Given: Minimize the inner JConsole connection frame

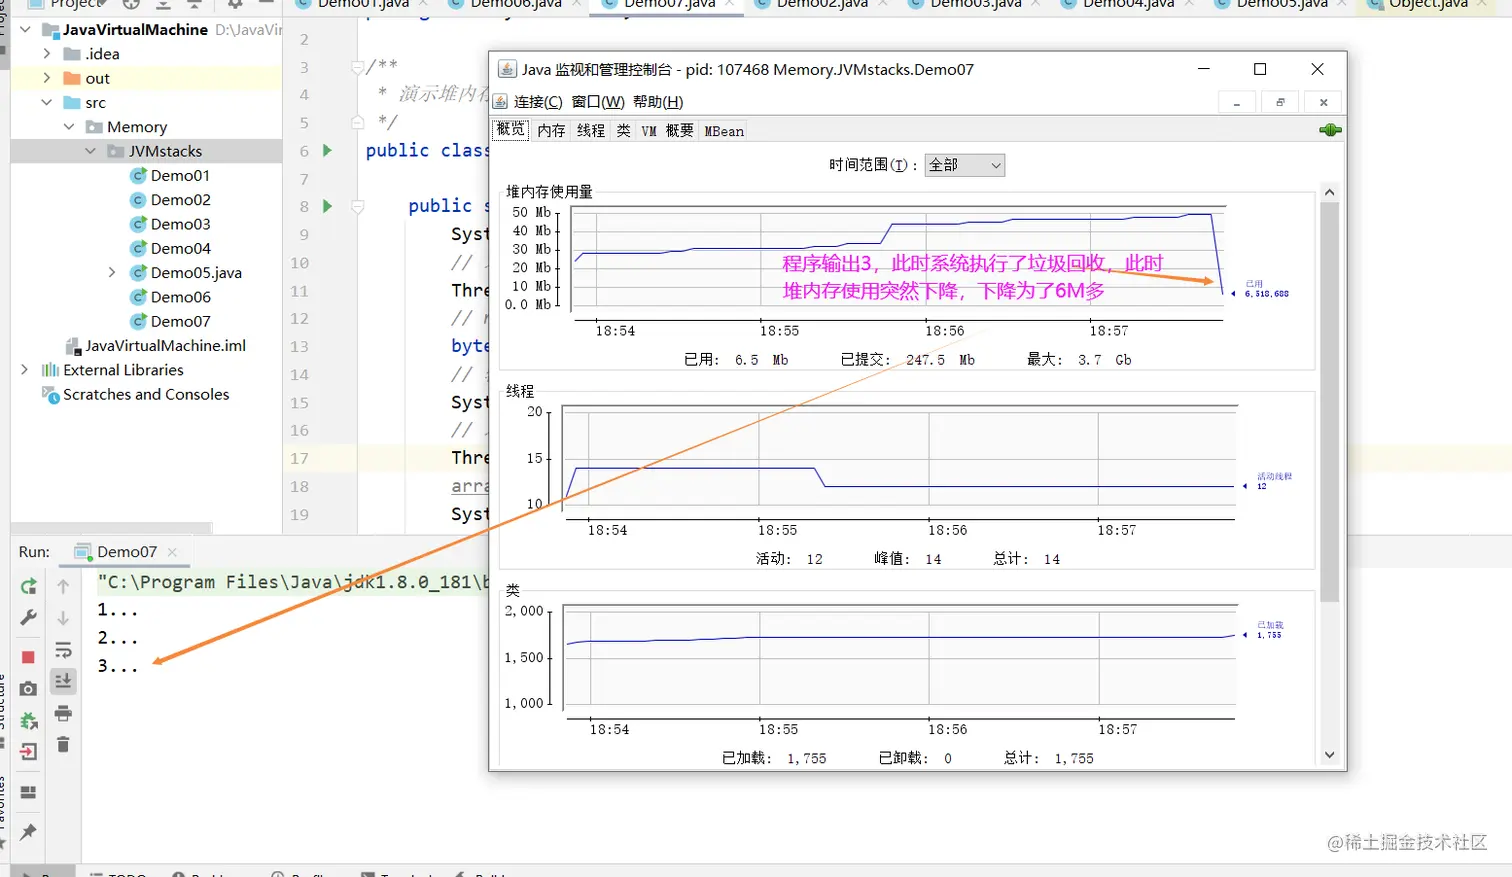Looking at the screenshot, I should pos(1237,102).
